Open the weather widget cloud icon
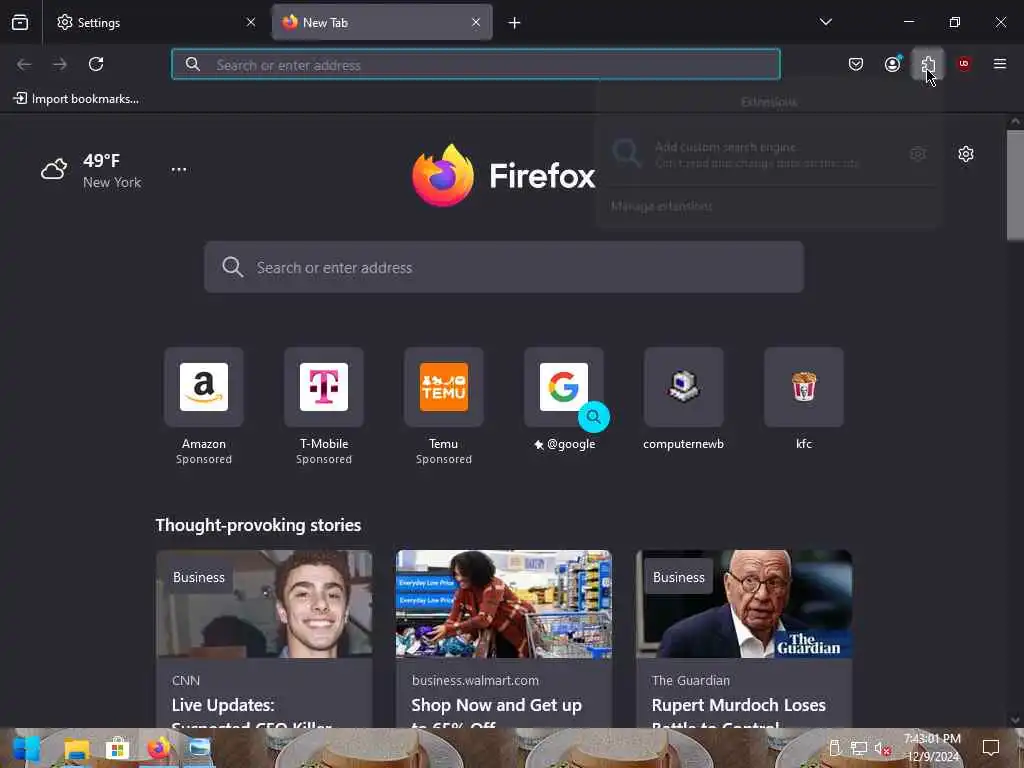Screen dimensions: 1024x768 54,169
